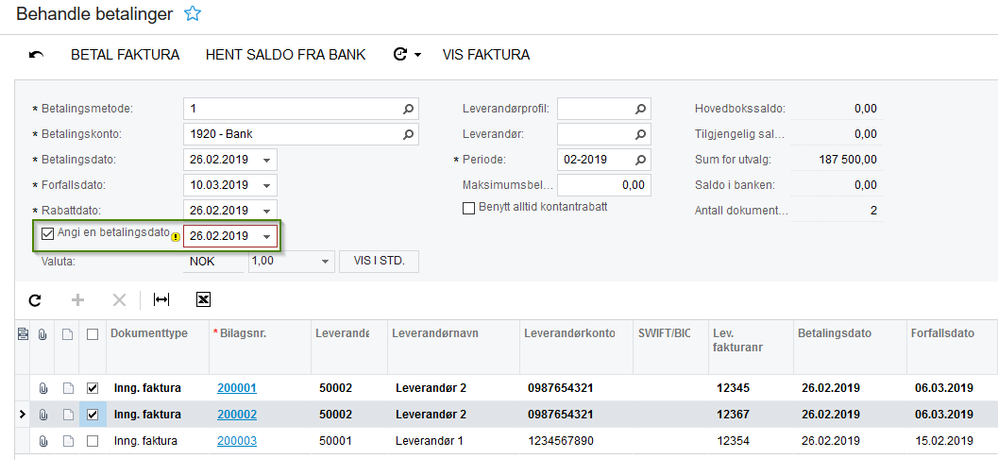Enable Benytt alltid kontantrabatt checkbox
998x460 pixels.
[468, 207]
